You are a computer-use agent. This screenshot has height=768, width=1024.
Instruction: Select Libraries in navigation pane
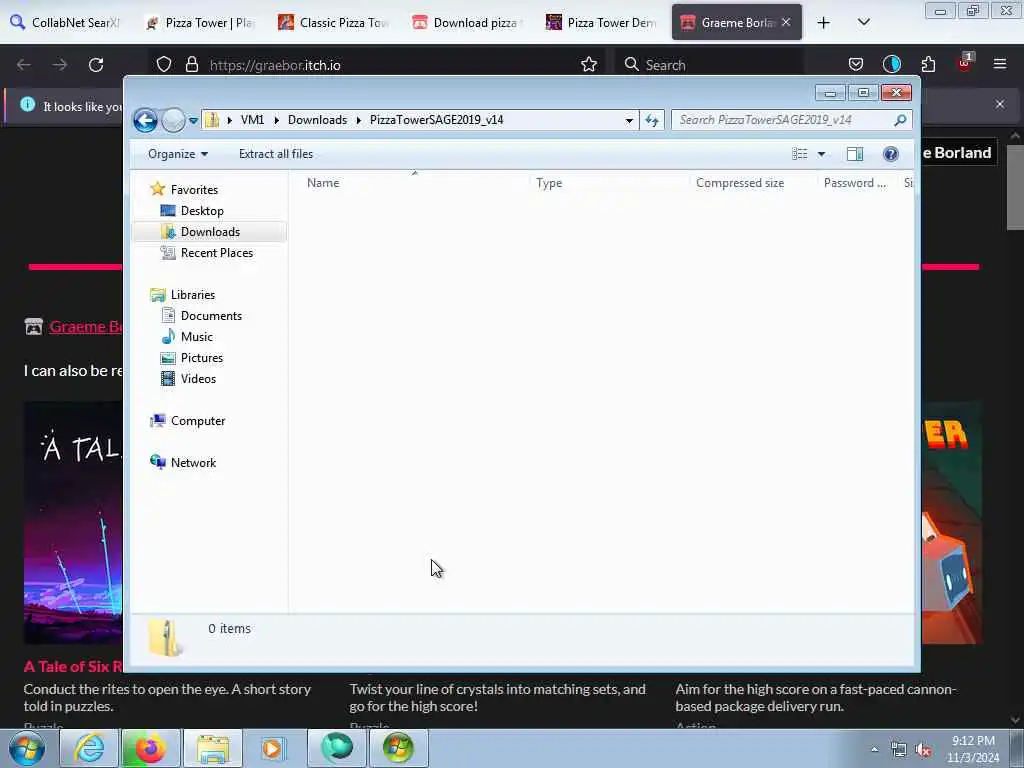click(192, 295)
